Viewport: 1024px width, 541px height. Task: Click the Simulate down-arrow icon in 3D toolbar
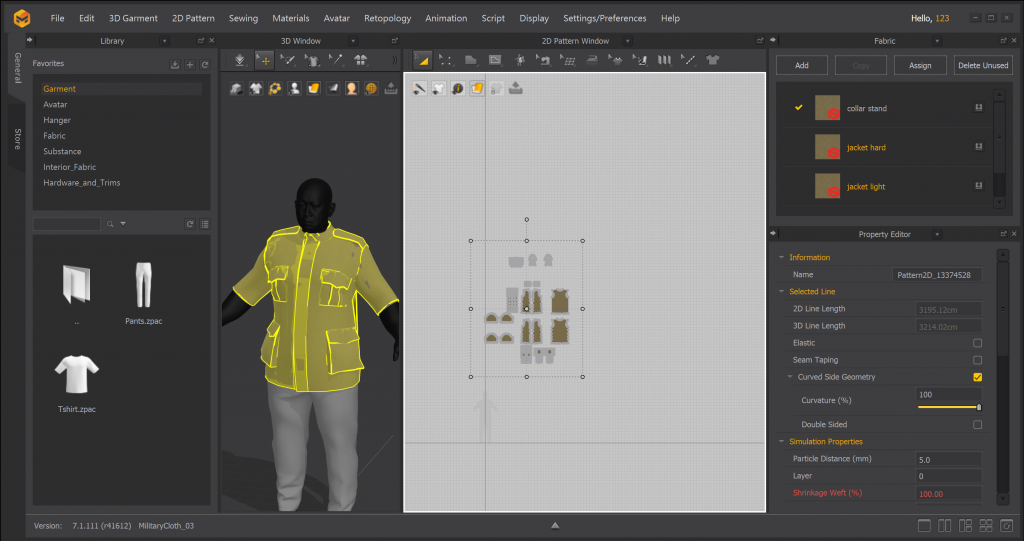[240, 60]
